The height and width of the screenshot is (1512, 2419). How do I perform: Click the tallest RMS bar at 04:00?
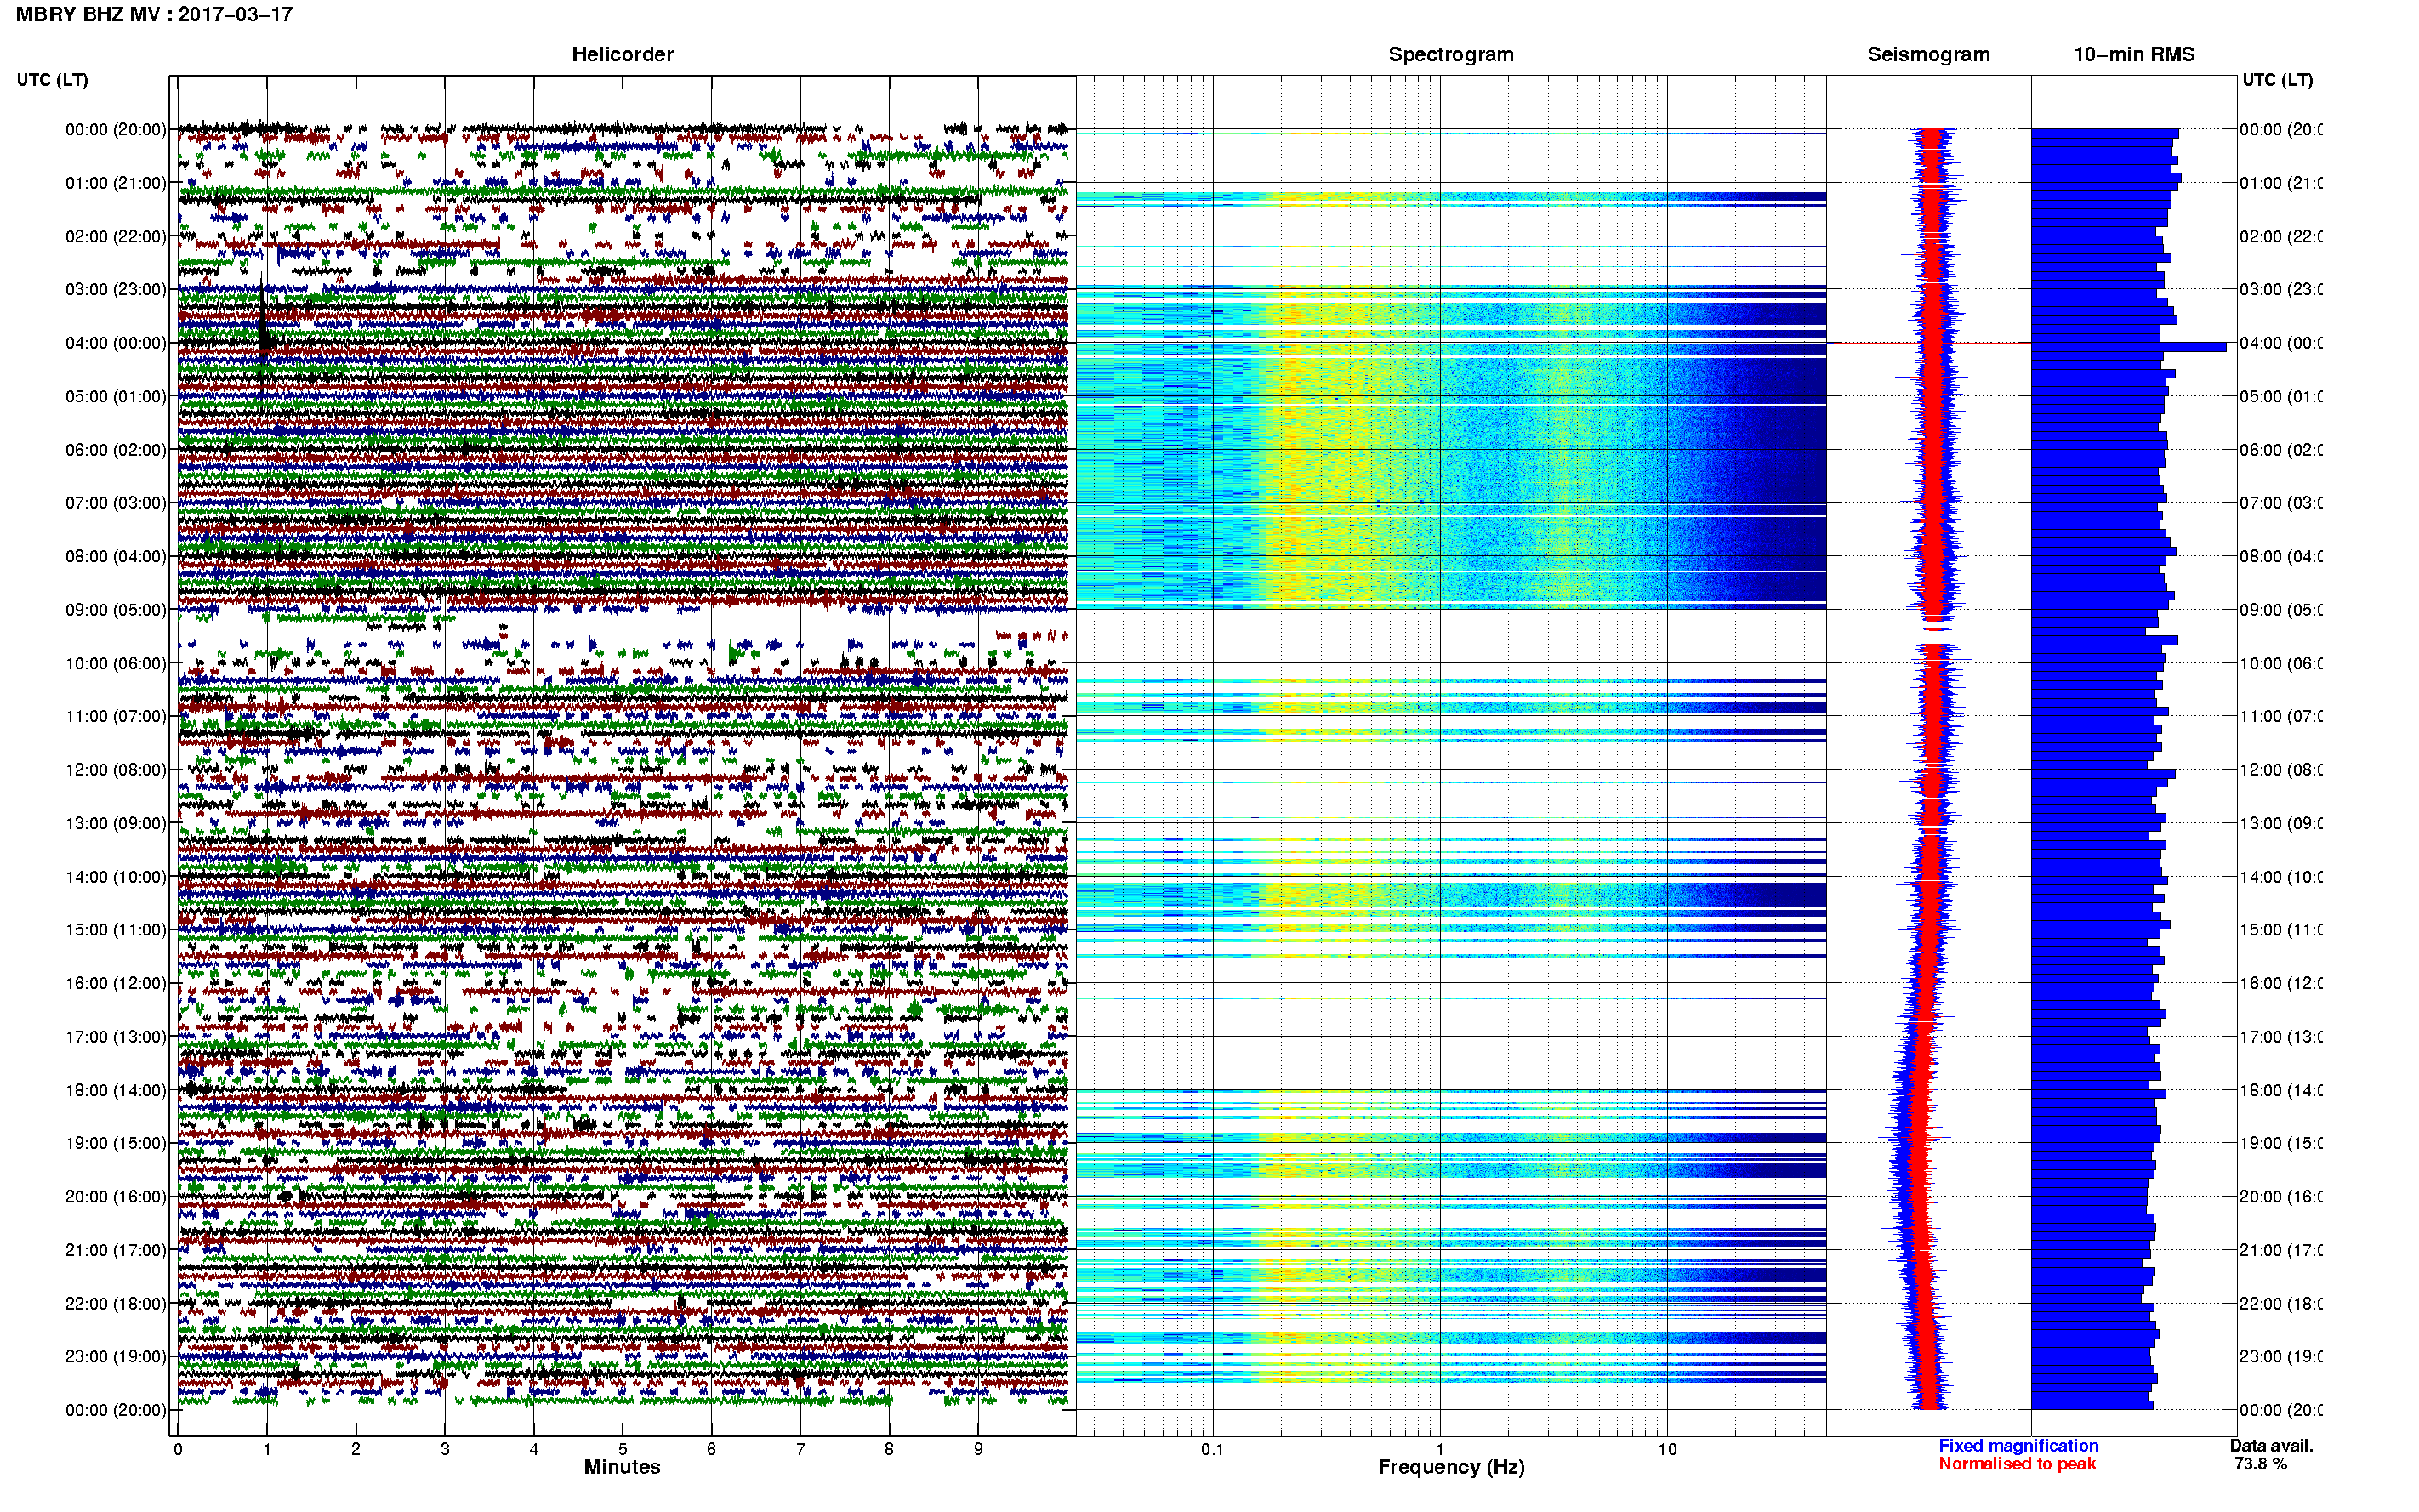(2129, 347)
